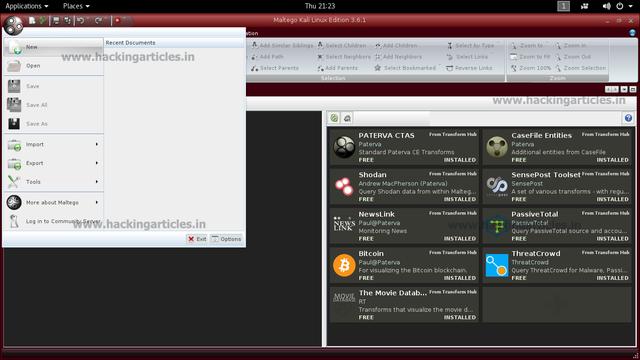The width and height of the screenshot is (640, 360).
Task: Expand the Tools submenu arrow
Action: pos(97,182)
